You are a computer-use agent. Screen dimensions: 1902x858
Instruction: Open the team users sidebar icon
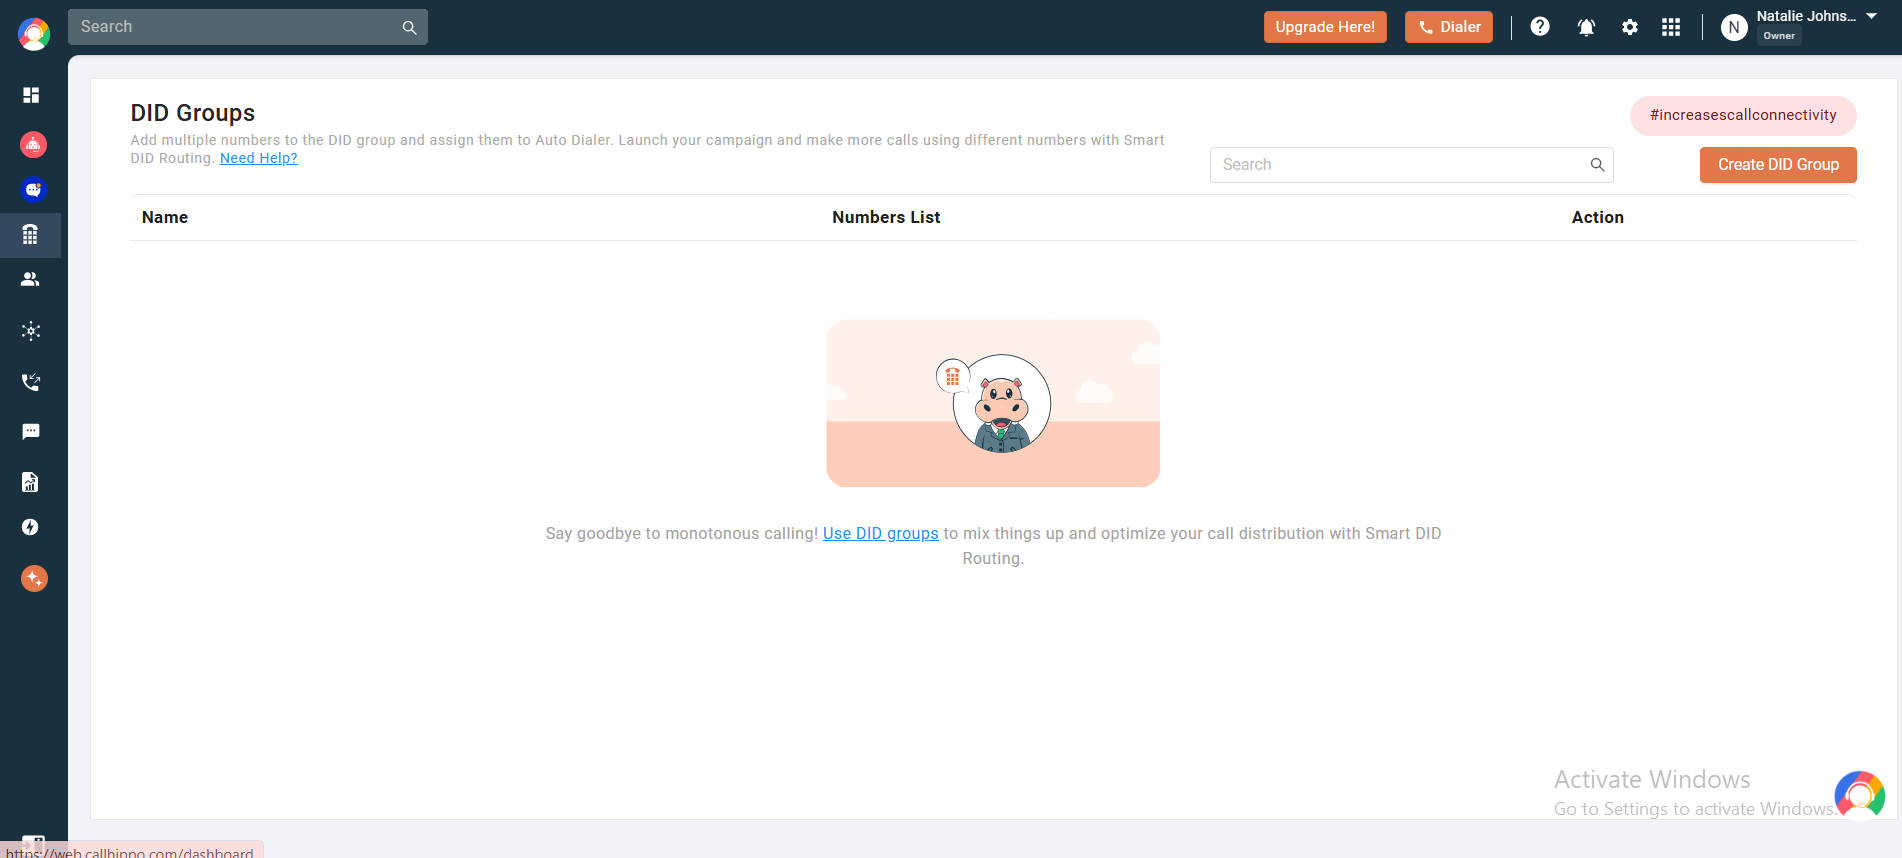pyautogui.click(x=31, y=280)
